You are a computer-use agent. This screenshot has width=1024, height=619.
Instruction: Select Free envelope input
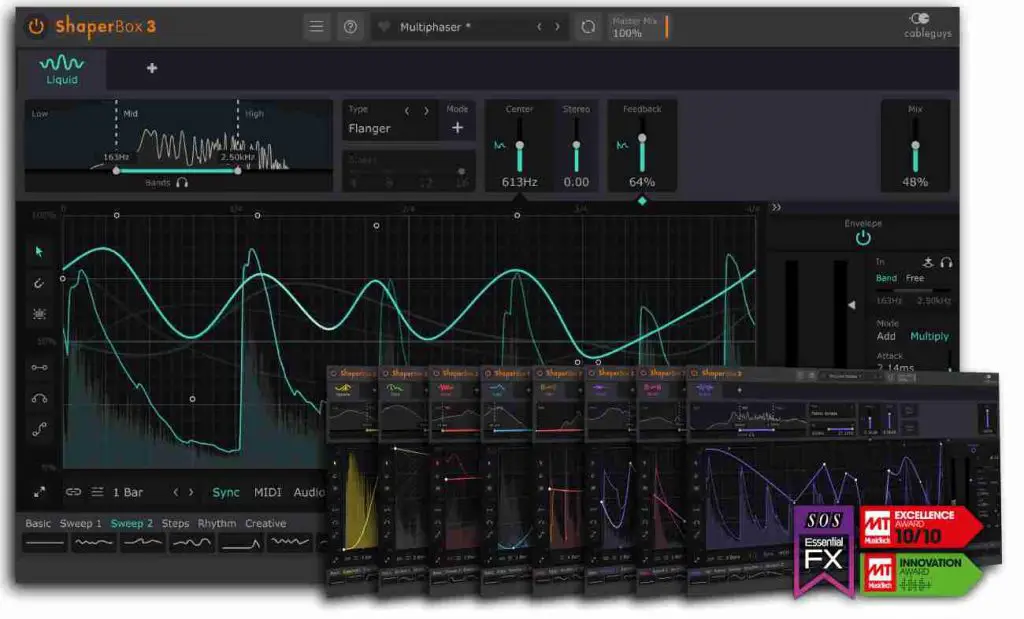(x=915, y=278)
